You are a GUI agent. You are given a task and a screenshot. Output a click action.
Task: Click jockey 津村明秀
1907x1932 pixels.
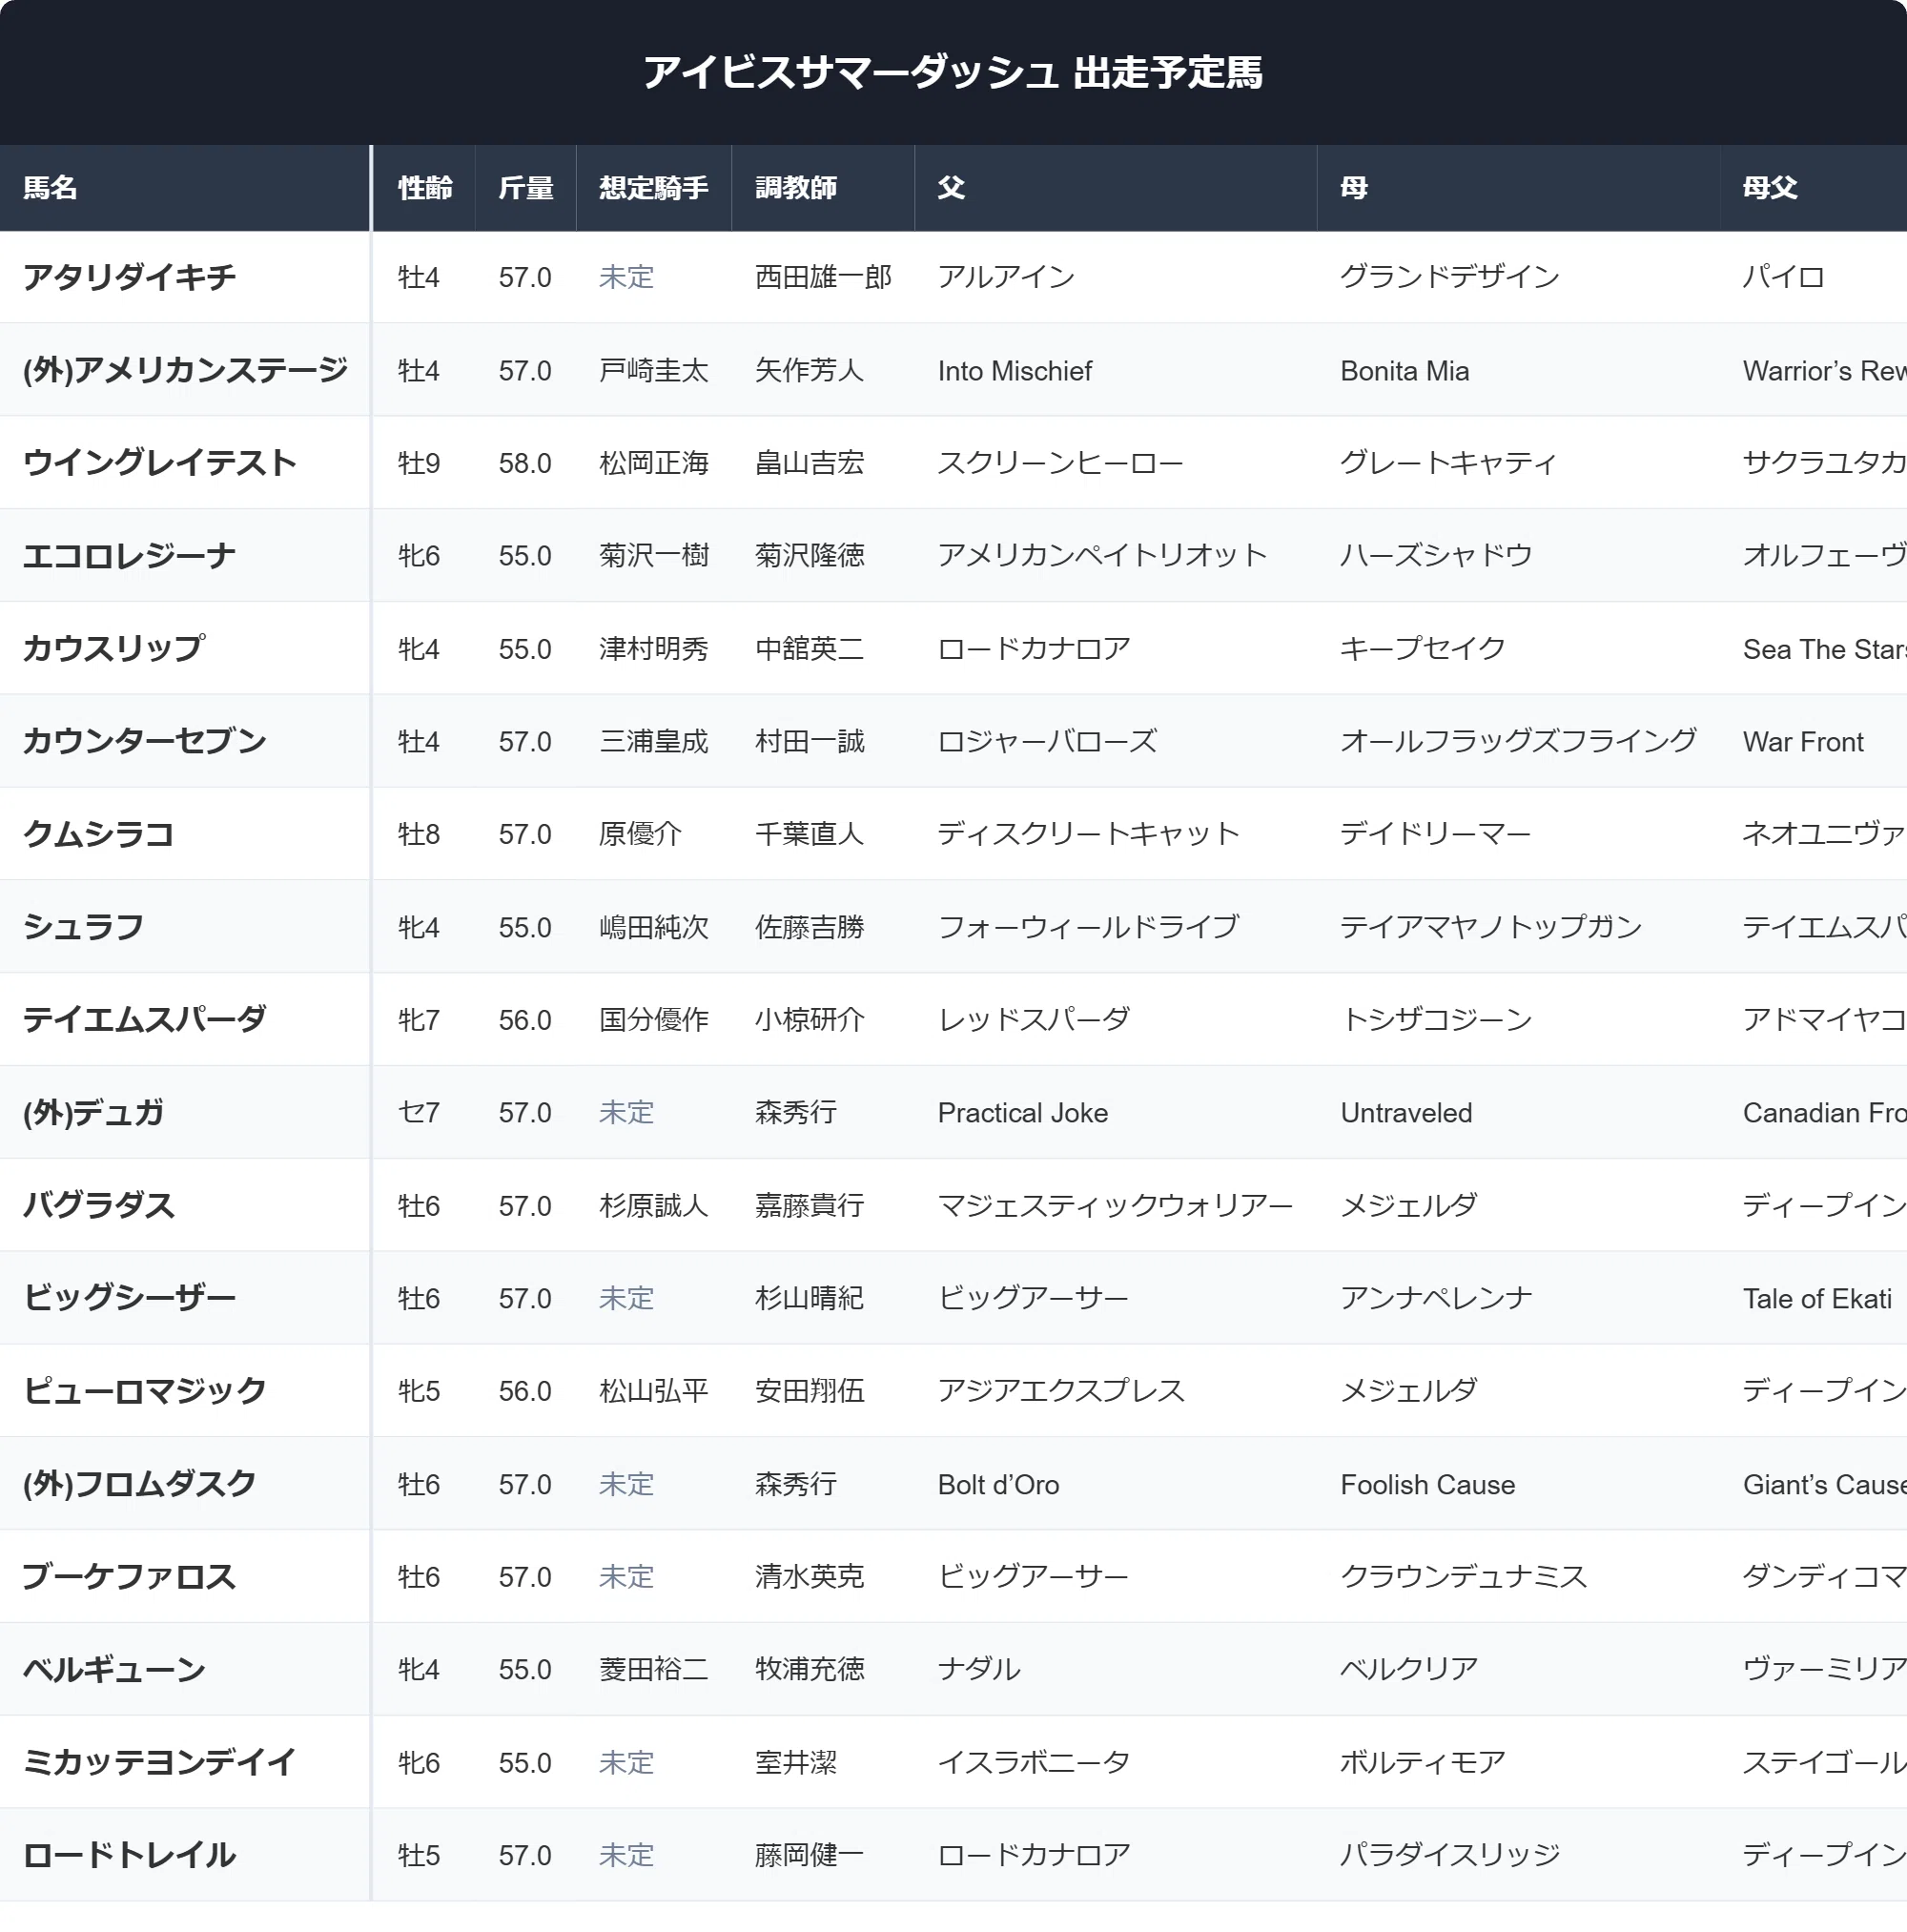(654, 649)
